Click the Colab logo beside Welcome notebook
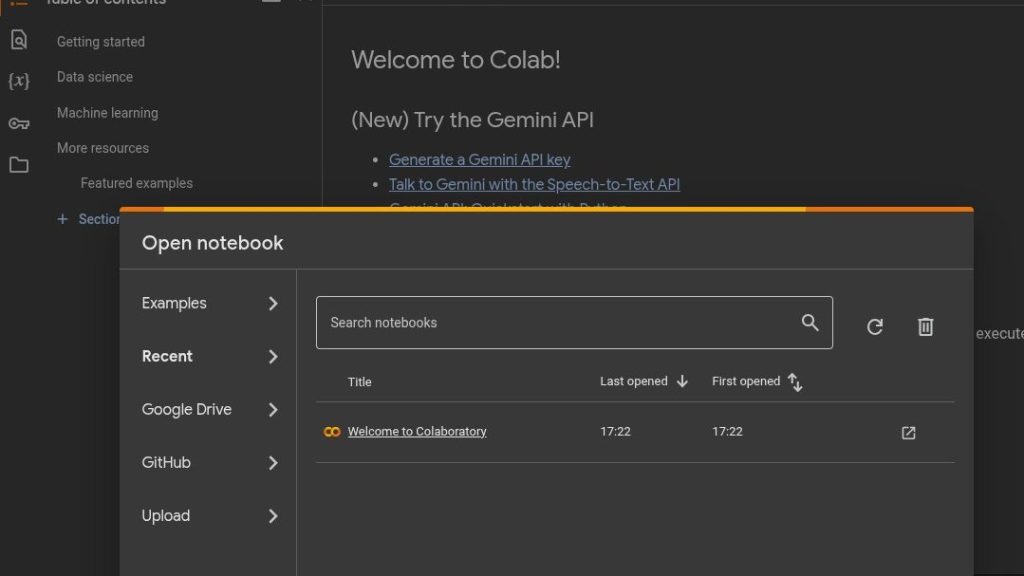This screenshot has width=1024, height=576. click(x=332, y=432)
